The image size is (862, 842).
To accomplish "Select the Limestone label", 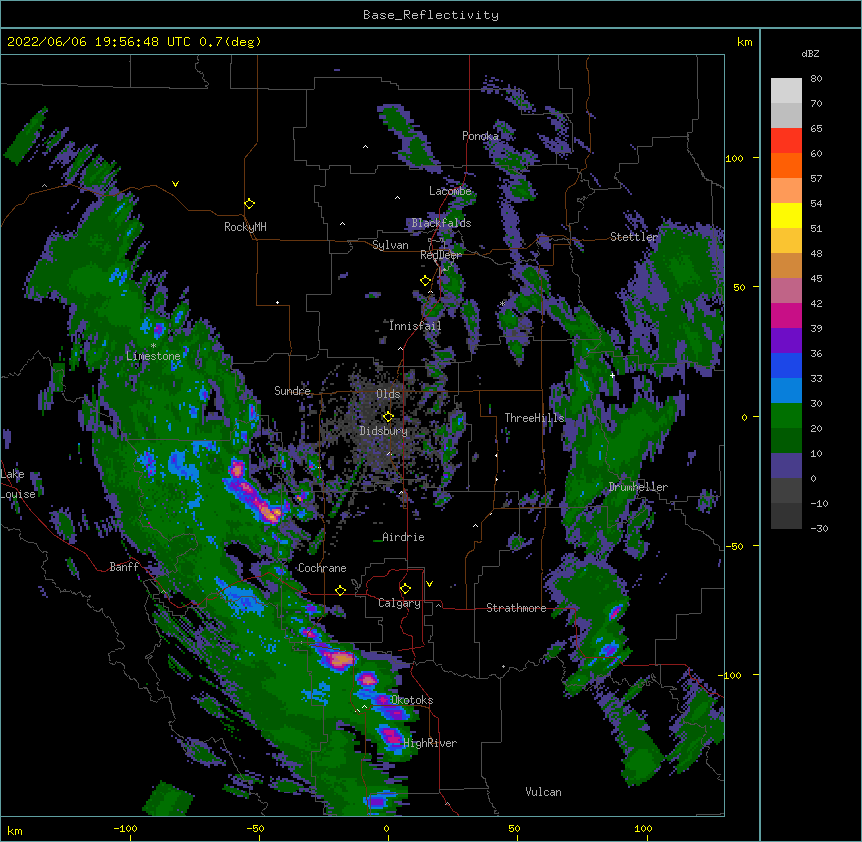I will (153, 356).
